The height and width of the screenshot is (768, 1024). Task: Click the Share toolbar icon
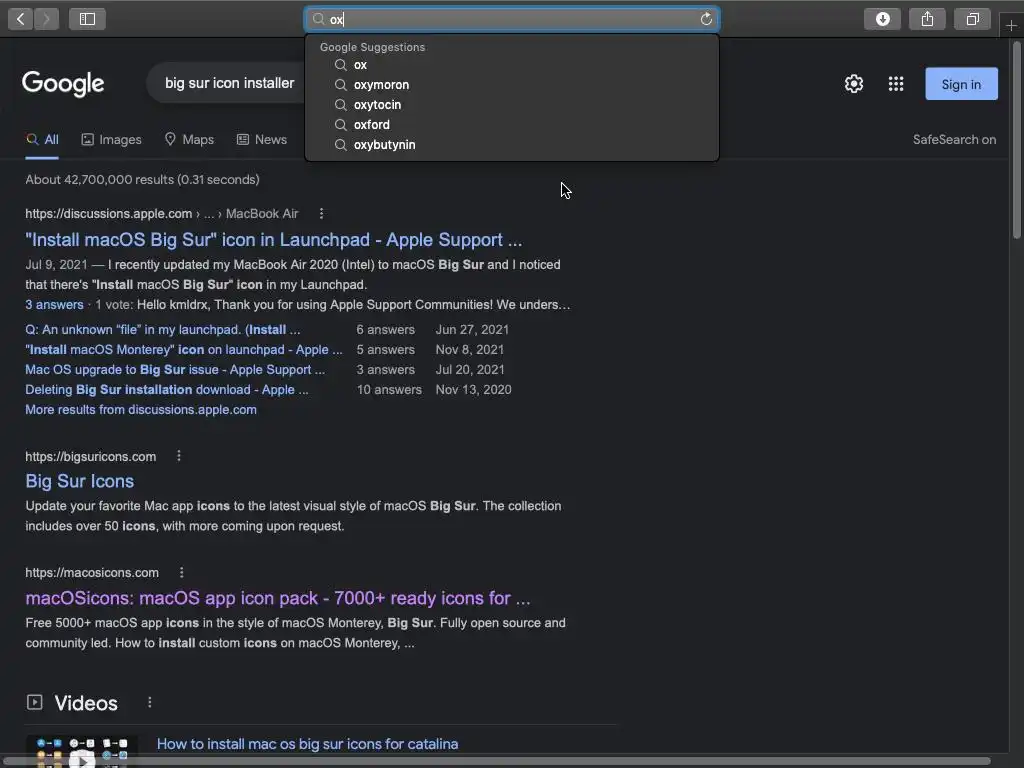927,19
